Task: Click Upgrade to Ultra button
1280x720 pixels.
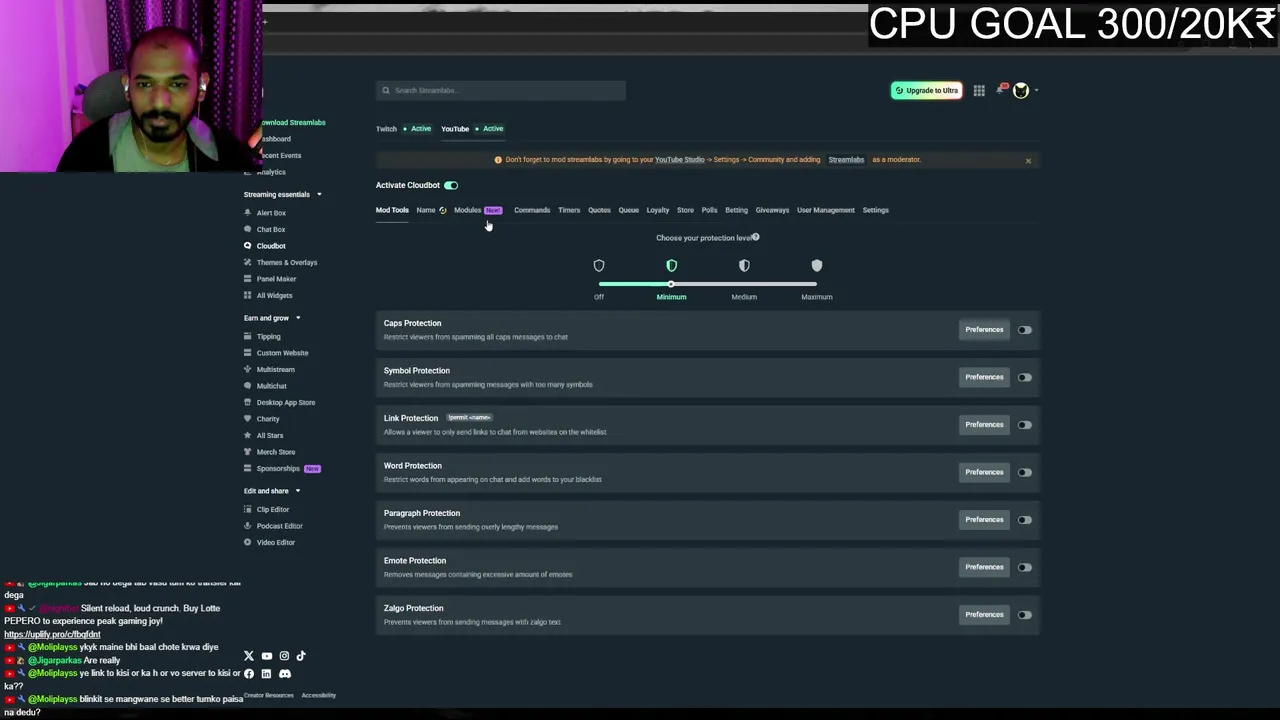Action: point(926,91)
